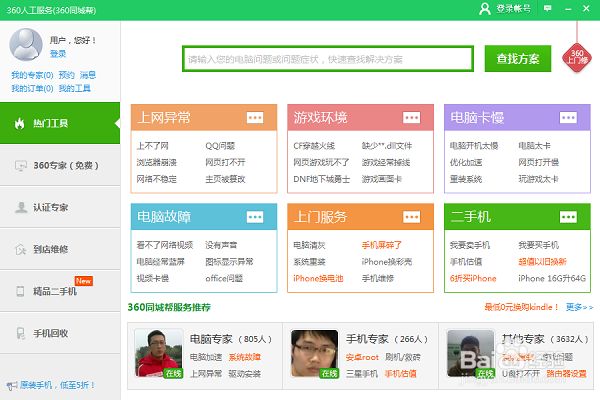Click the flame icon beside 热门工具
Screen dimensions: 600x400
coord(19,123)
